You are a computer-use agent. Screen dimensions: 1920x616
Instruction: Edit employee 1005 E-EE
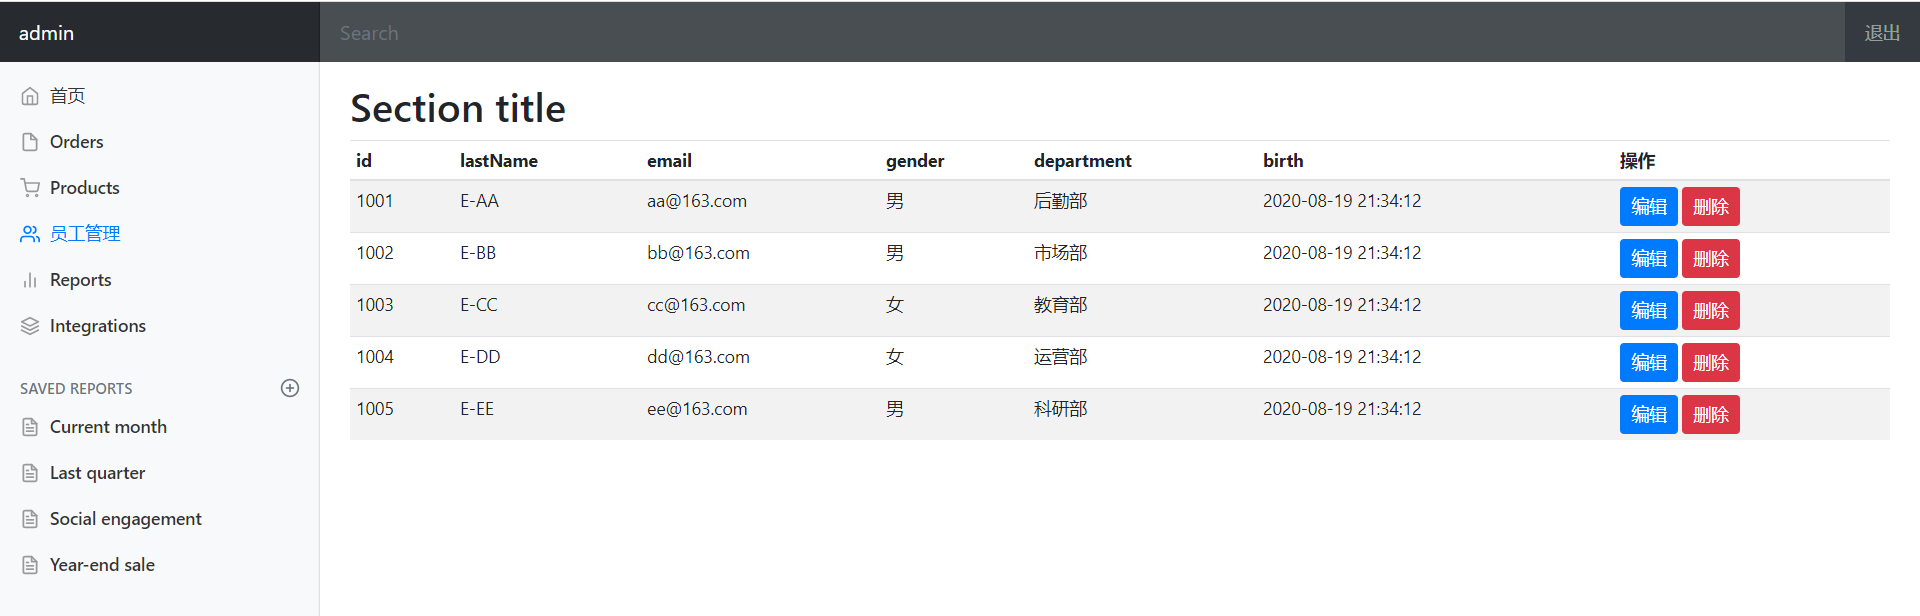(x=1648, y=415)
